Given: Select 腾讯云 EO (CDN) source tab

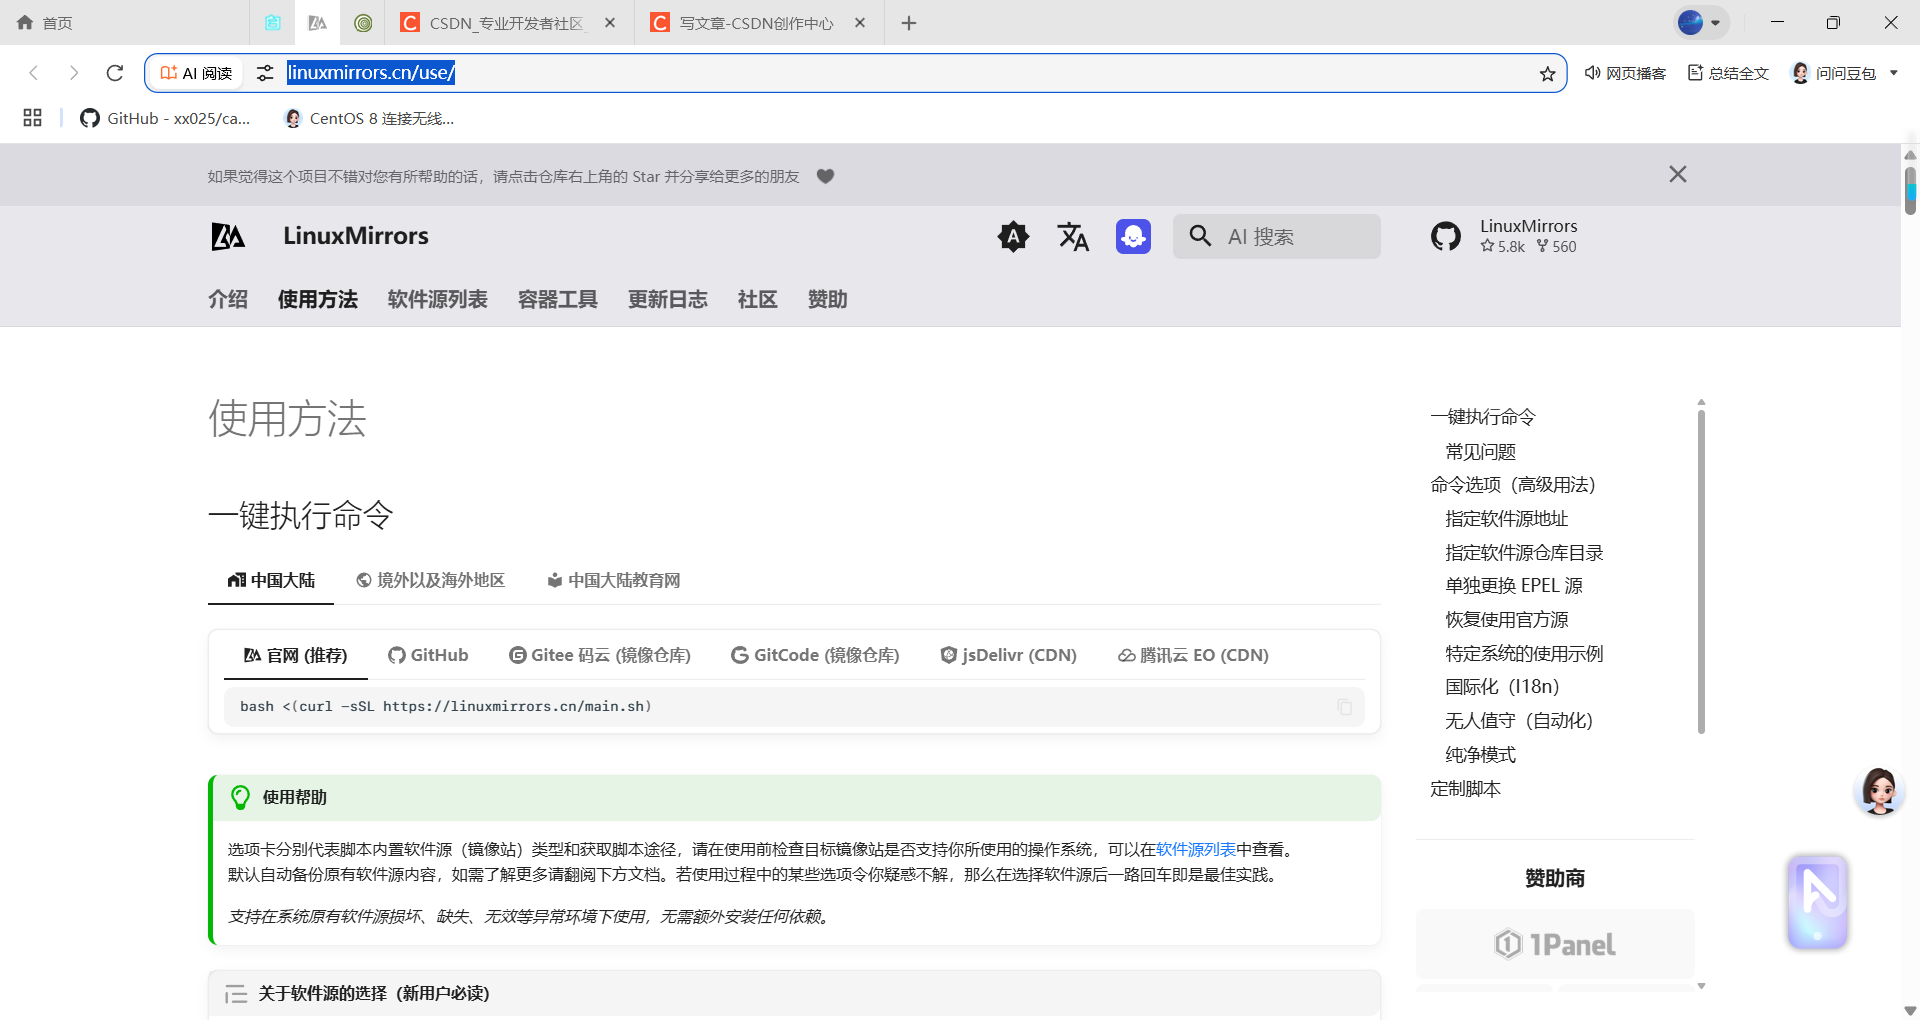Looking at the screenshot, I should tap(1193, 655).
